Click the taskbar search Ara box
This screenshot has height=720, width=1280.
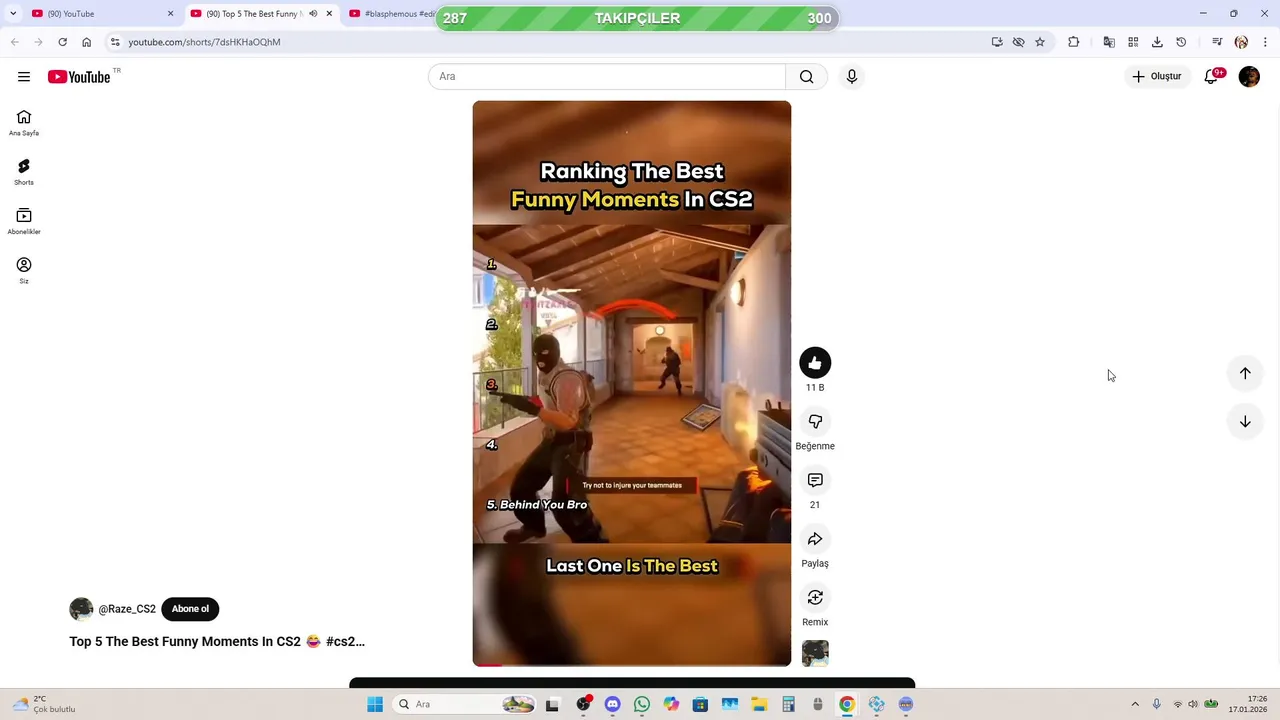[464, 704]
